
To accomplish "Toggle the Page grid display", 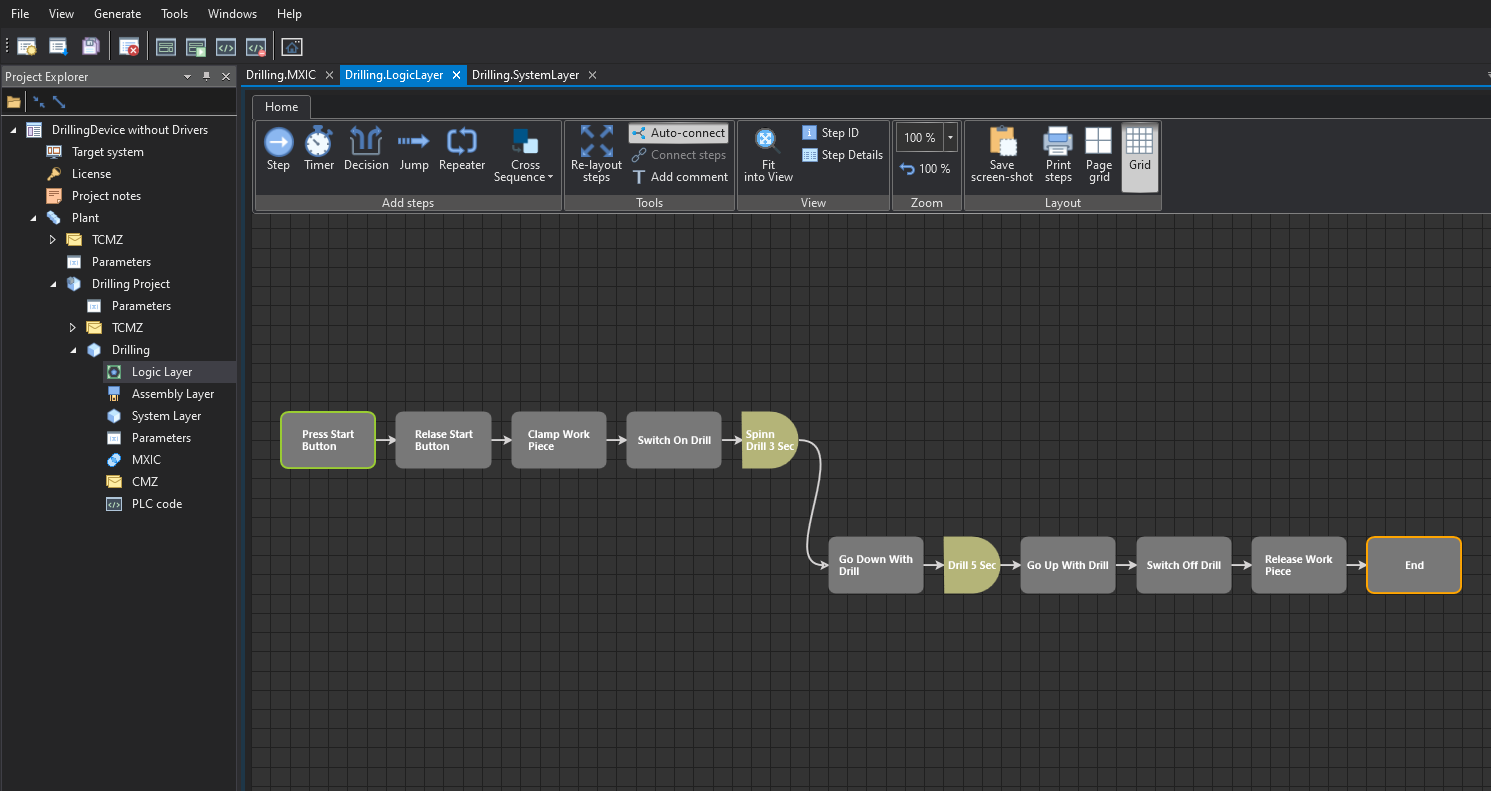I will [1099, 154].
